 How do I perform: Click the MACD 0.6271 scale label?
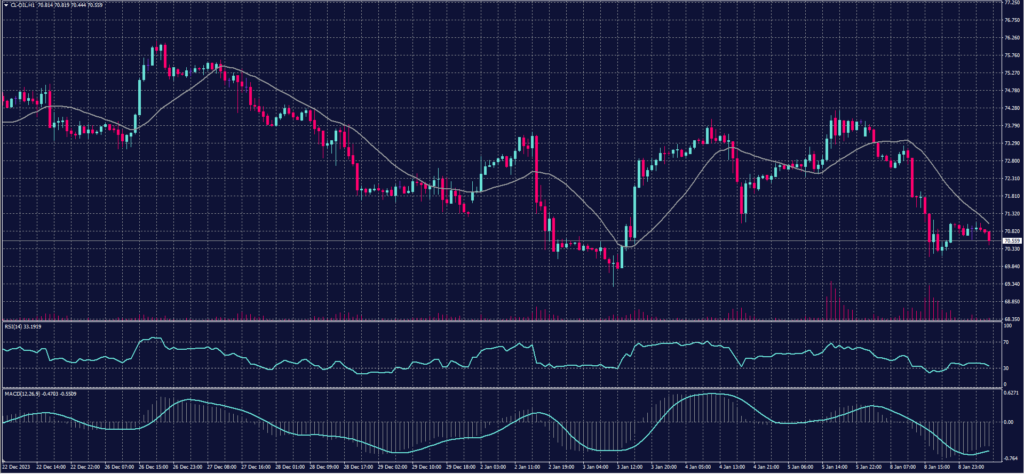point(1011,394)
